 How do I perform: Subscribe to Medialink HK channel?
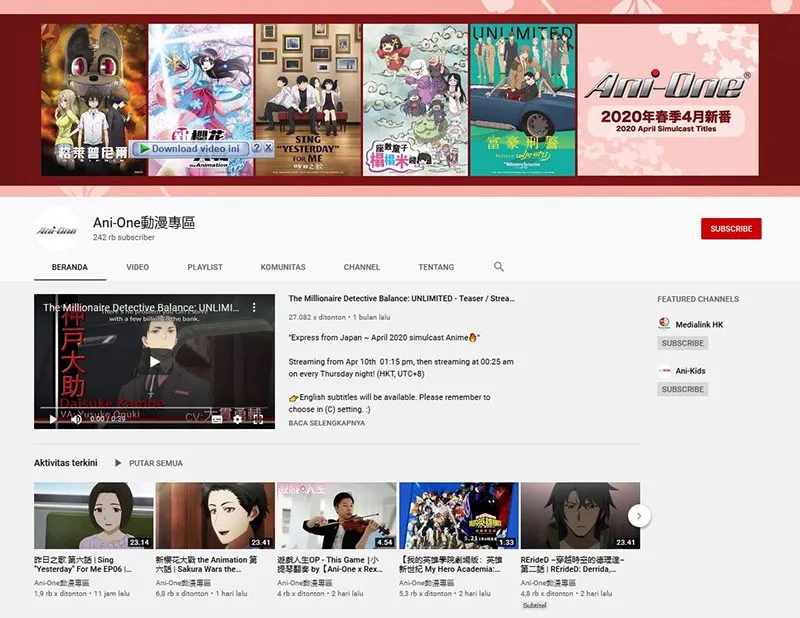[683, 343]
